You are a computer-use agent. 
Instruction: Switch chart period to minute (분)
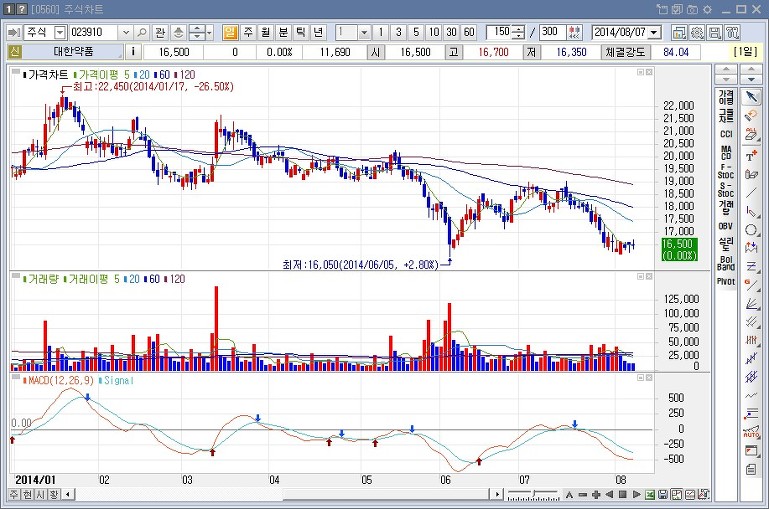[x=283, y=32]
